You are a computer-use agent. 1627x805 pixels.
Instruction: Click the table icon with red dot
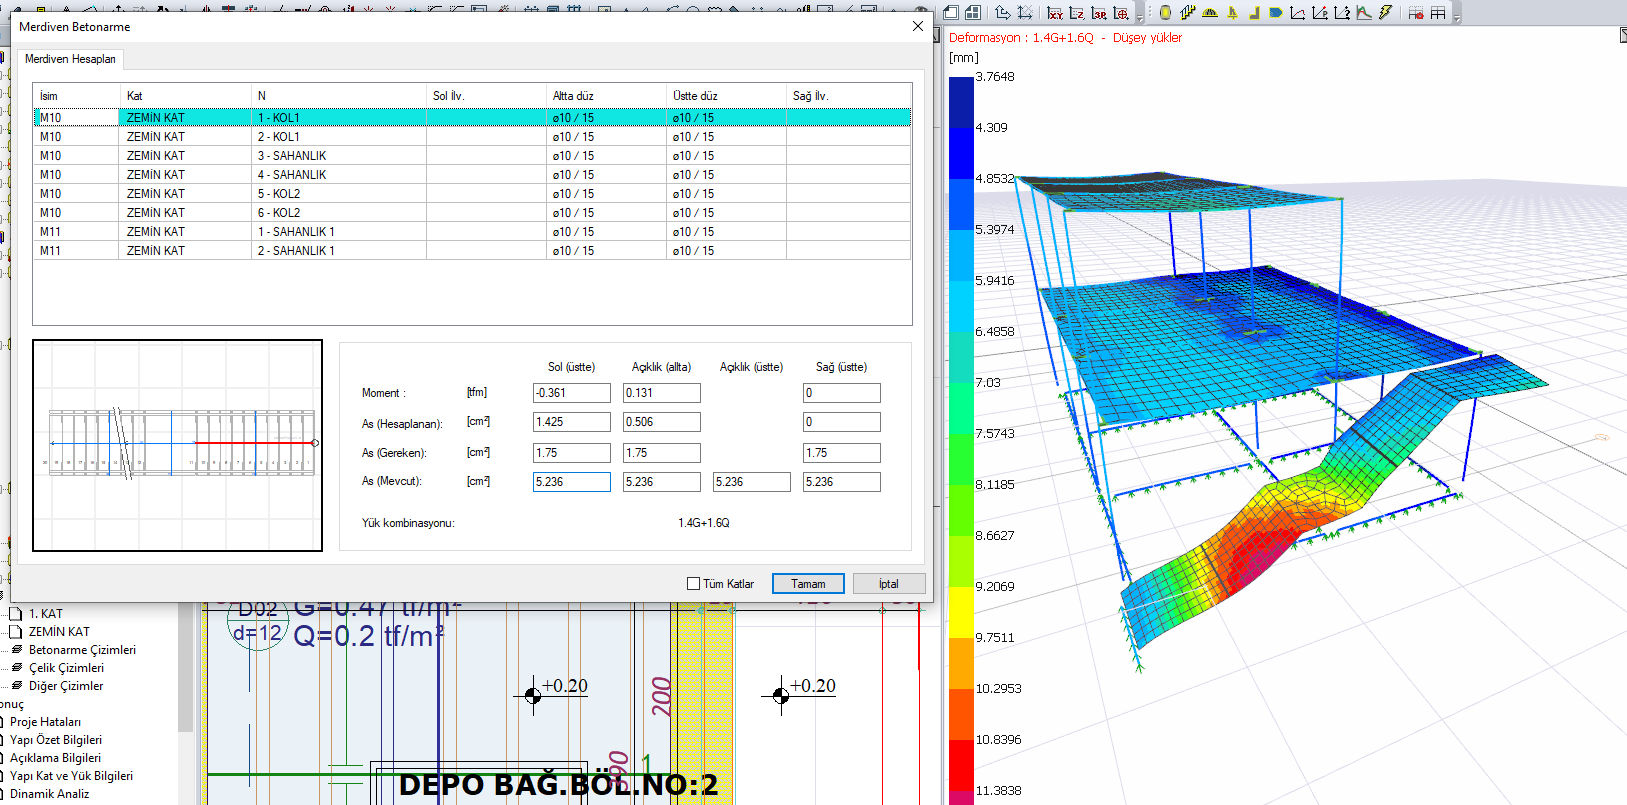coord(1416,13)
